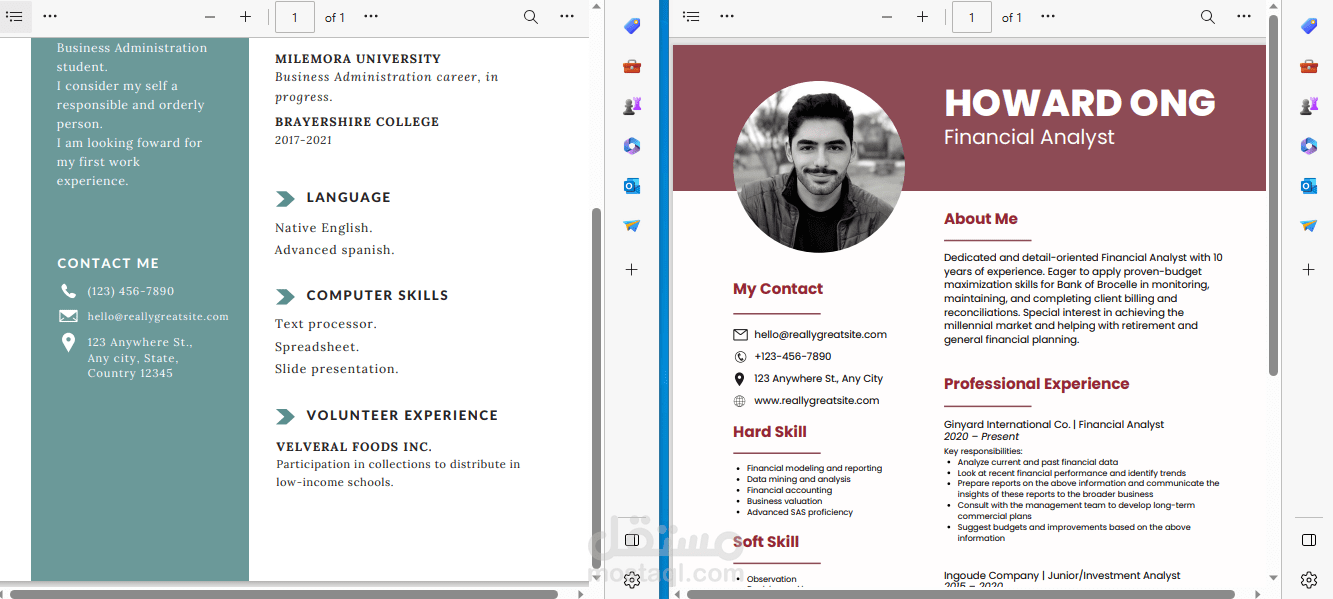1333x599 pixels.
Task: Add a sidebar app with right plus button
Action: pyautogui.click(x=1309, y=270)
